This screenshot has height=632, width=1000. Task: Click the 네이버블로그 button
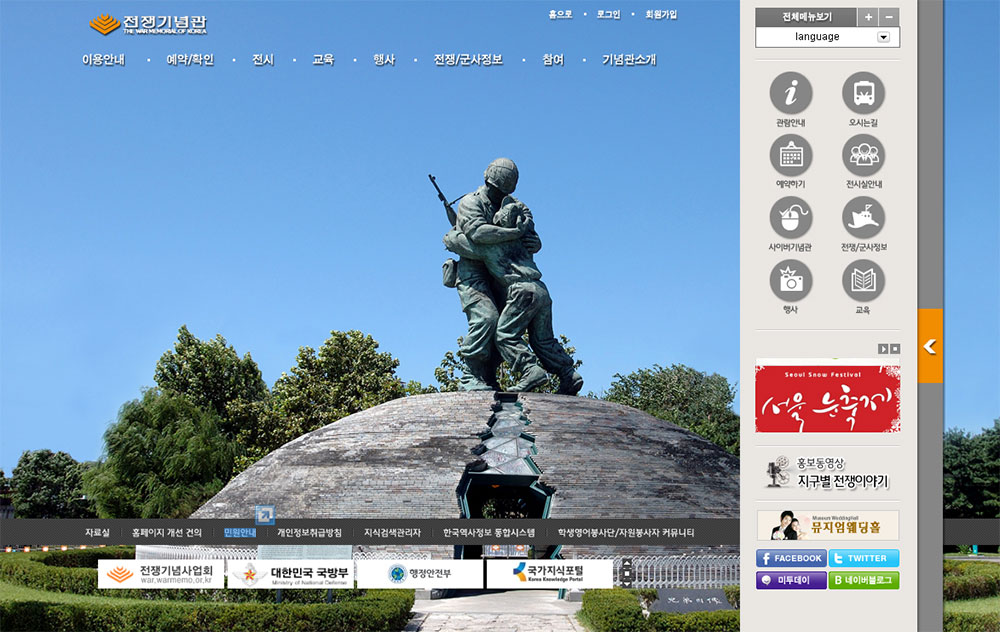864,580
